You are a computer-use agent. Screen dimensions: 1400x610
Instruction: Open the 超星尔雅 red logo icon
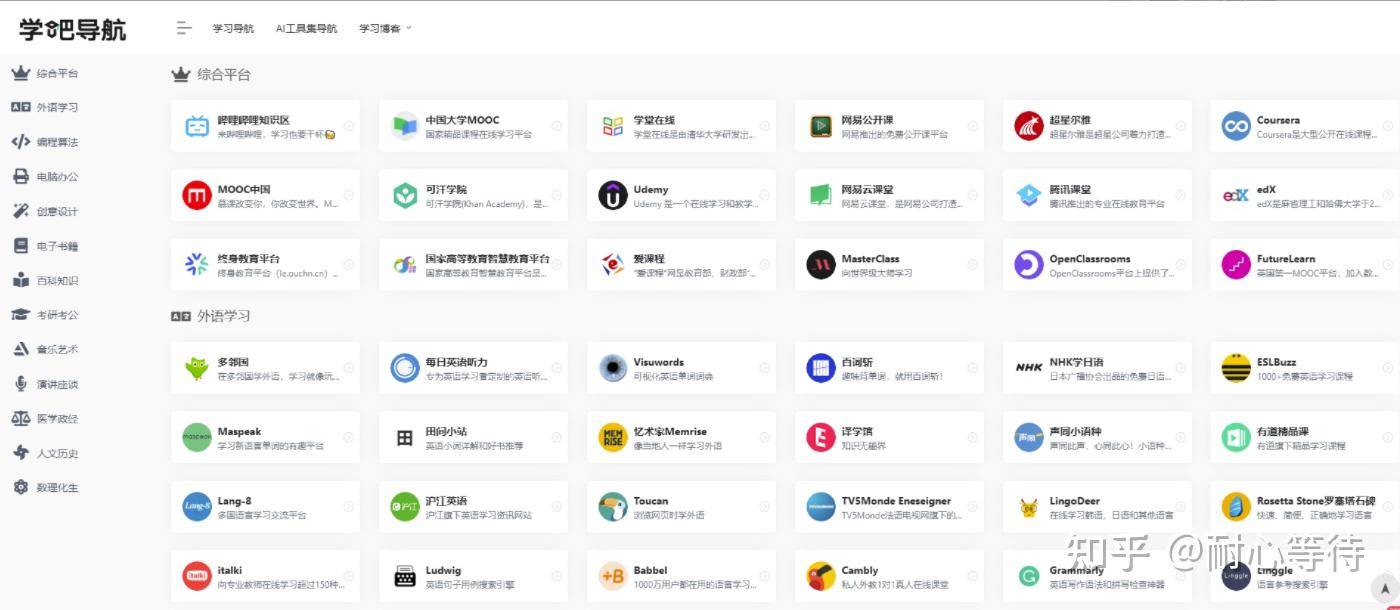tap(1029, 126)
